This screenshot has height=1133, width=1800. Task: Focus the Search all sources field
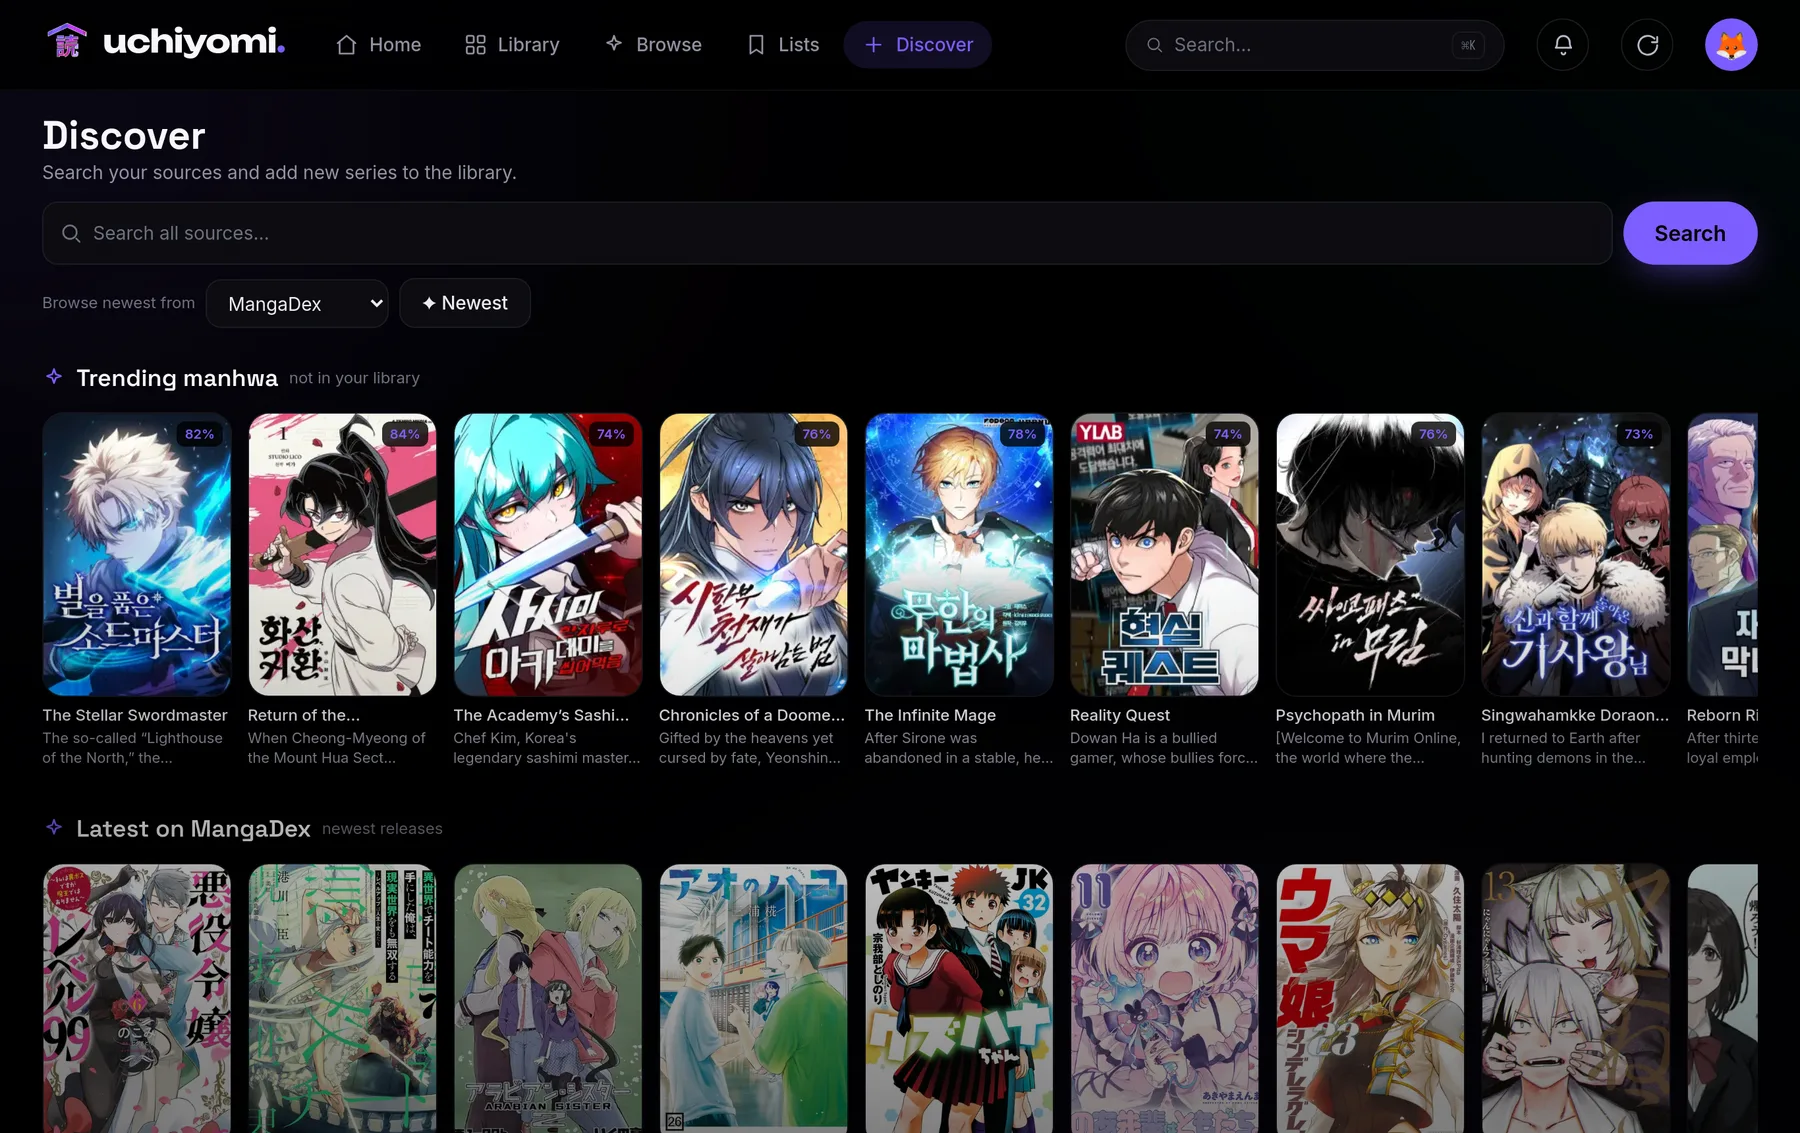tap(827, 233)
